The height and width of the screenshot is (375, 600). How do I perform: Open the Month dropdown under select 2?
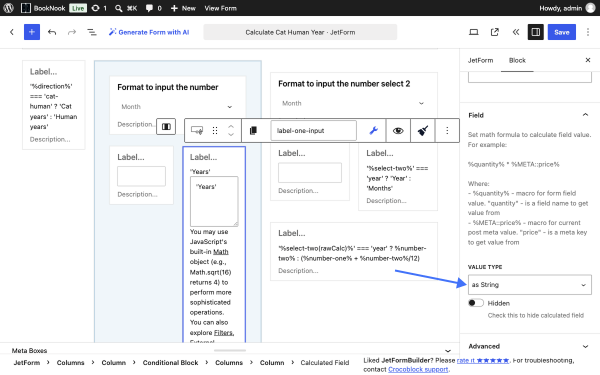[353, 103]
